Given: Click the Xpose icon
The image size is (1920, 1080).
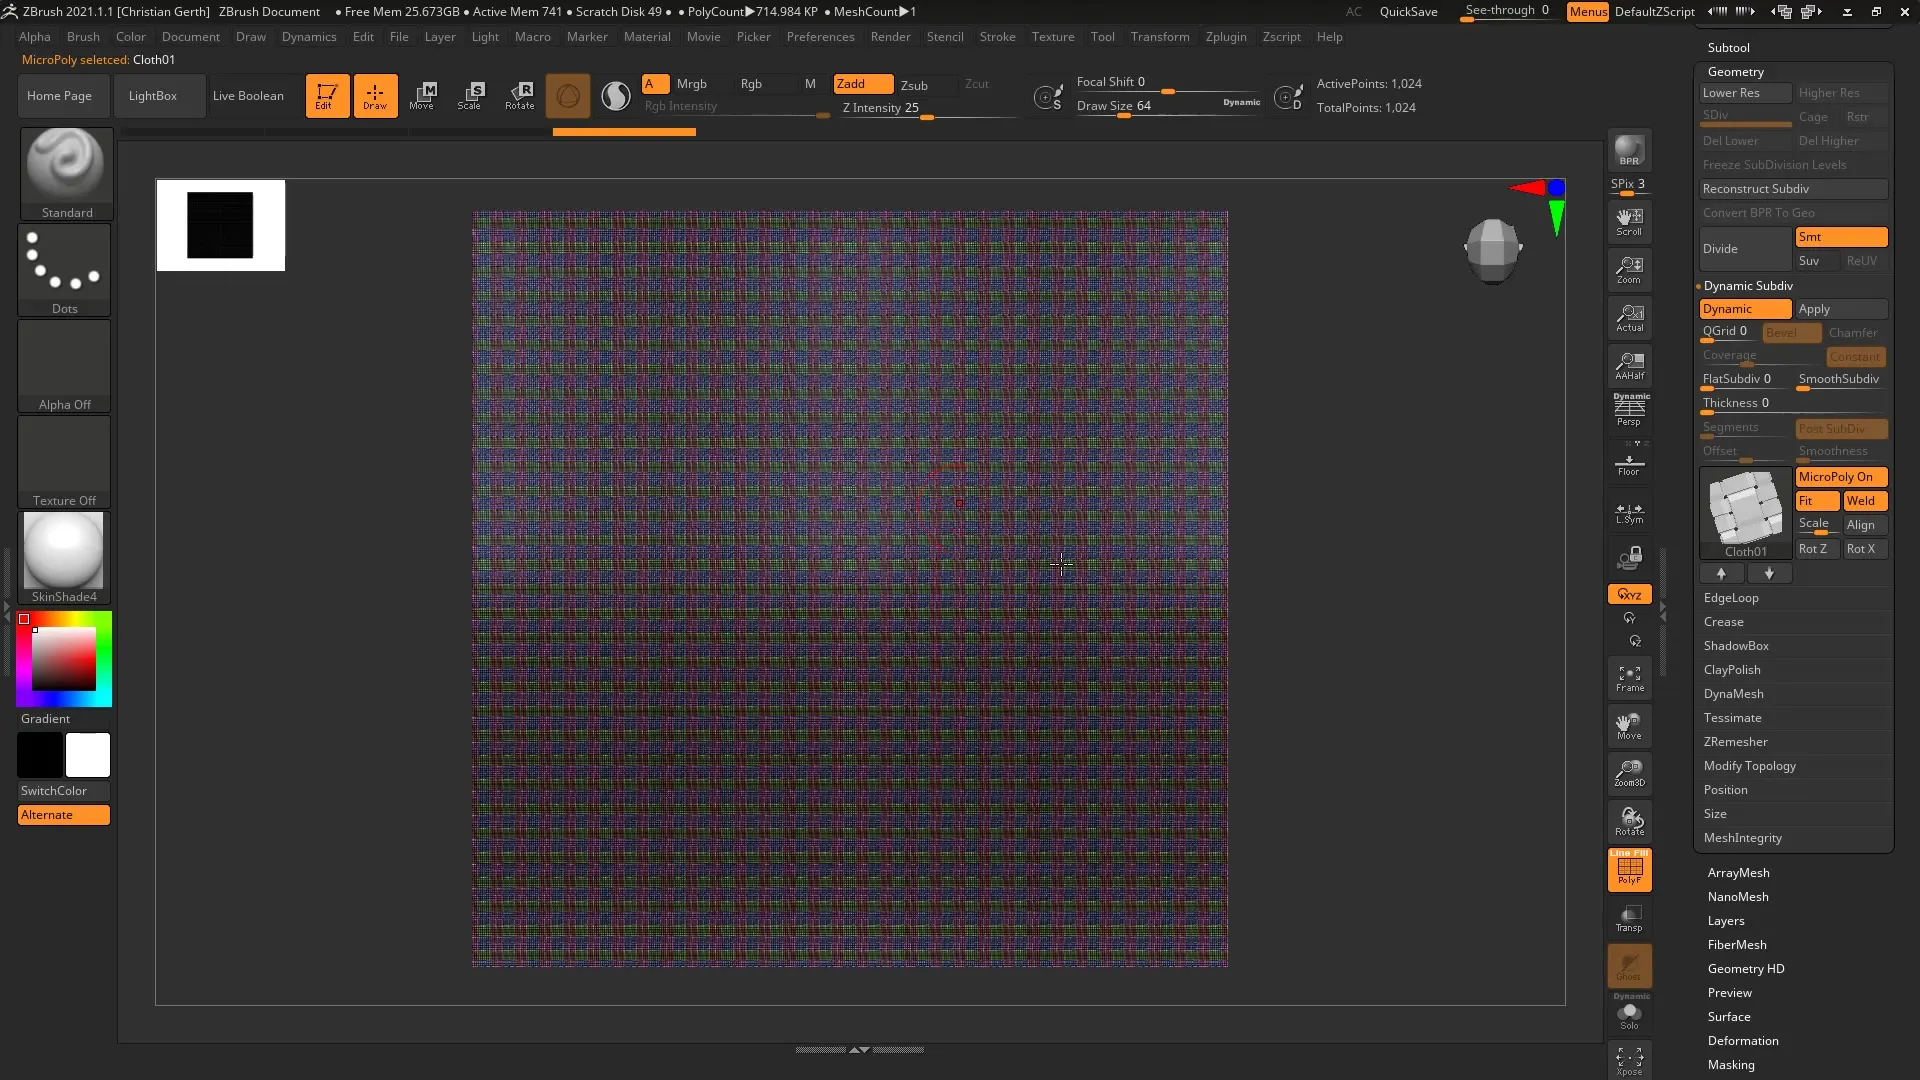Looking at the screenshot, I should 1629,1060.
